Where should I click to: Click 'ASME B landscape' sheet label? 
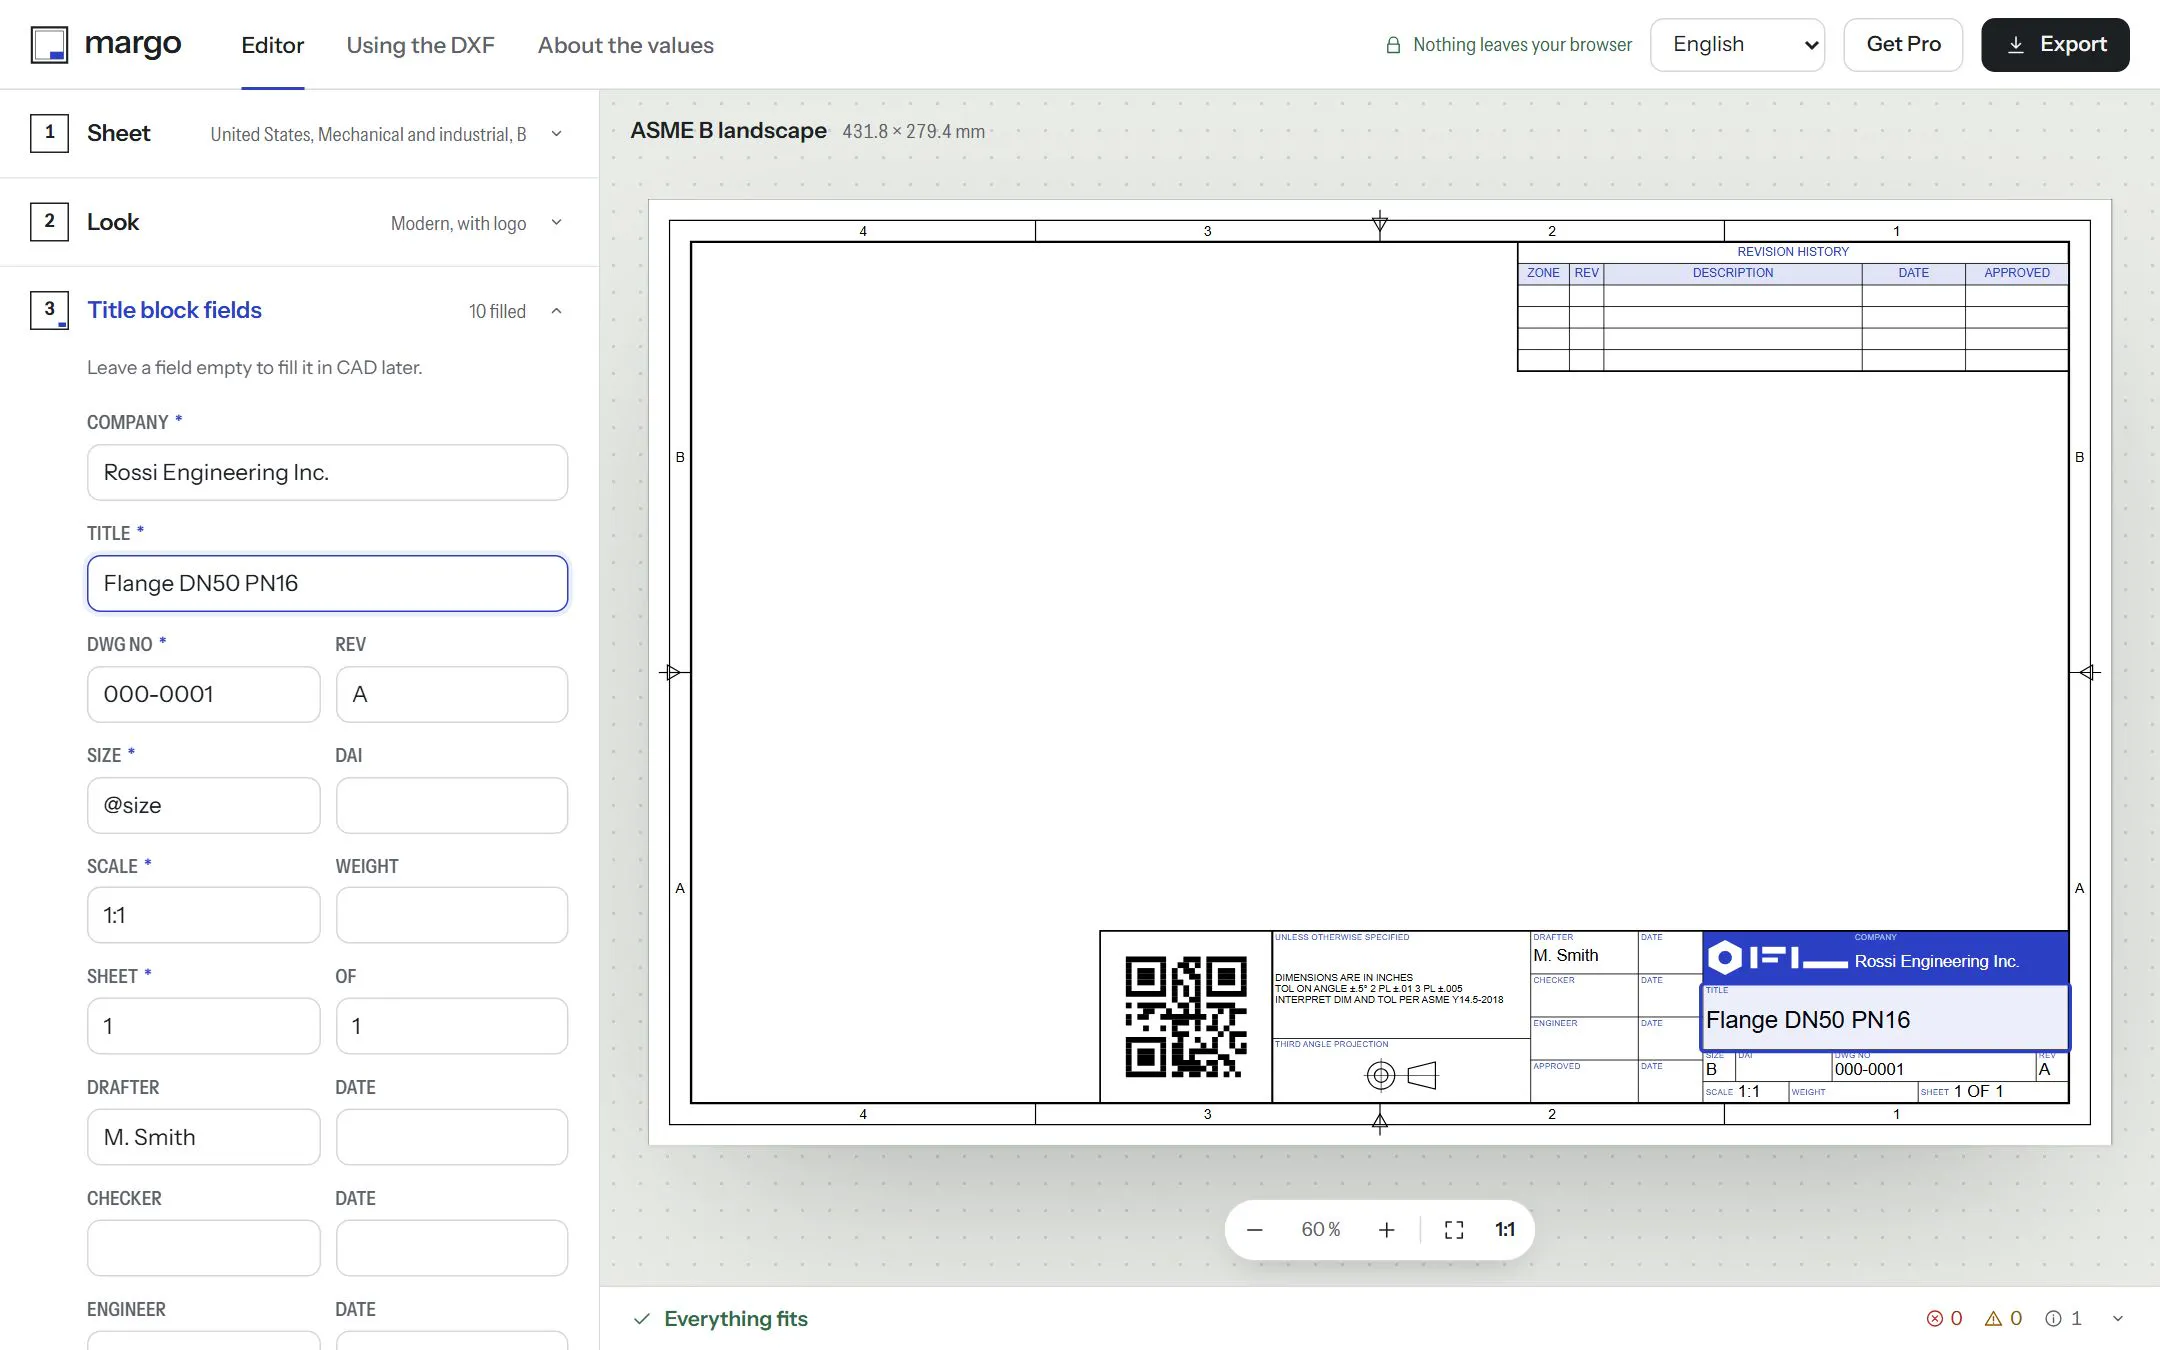click(x=728, y=131)
